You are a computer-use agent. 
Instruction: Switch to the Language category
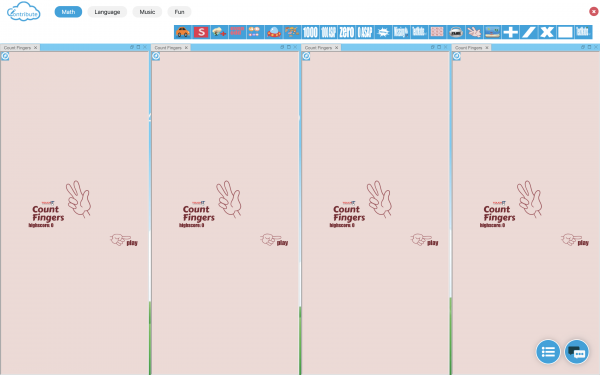107,12
